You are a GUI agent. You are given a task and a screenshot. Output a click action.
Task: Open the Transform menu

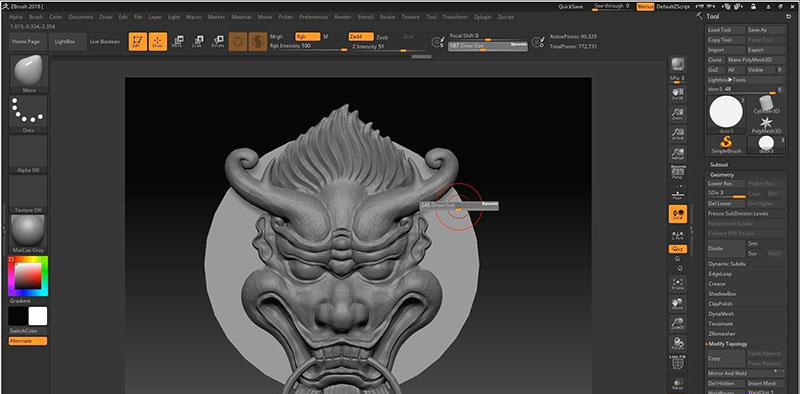click(x=455, y=17)
